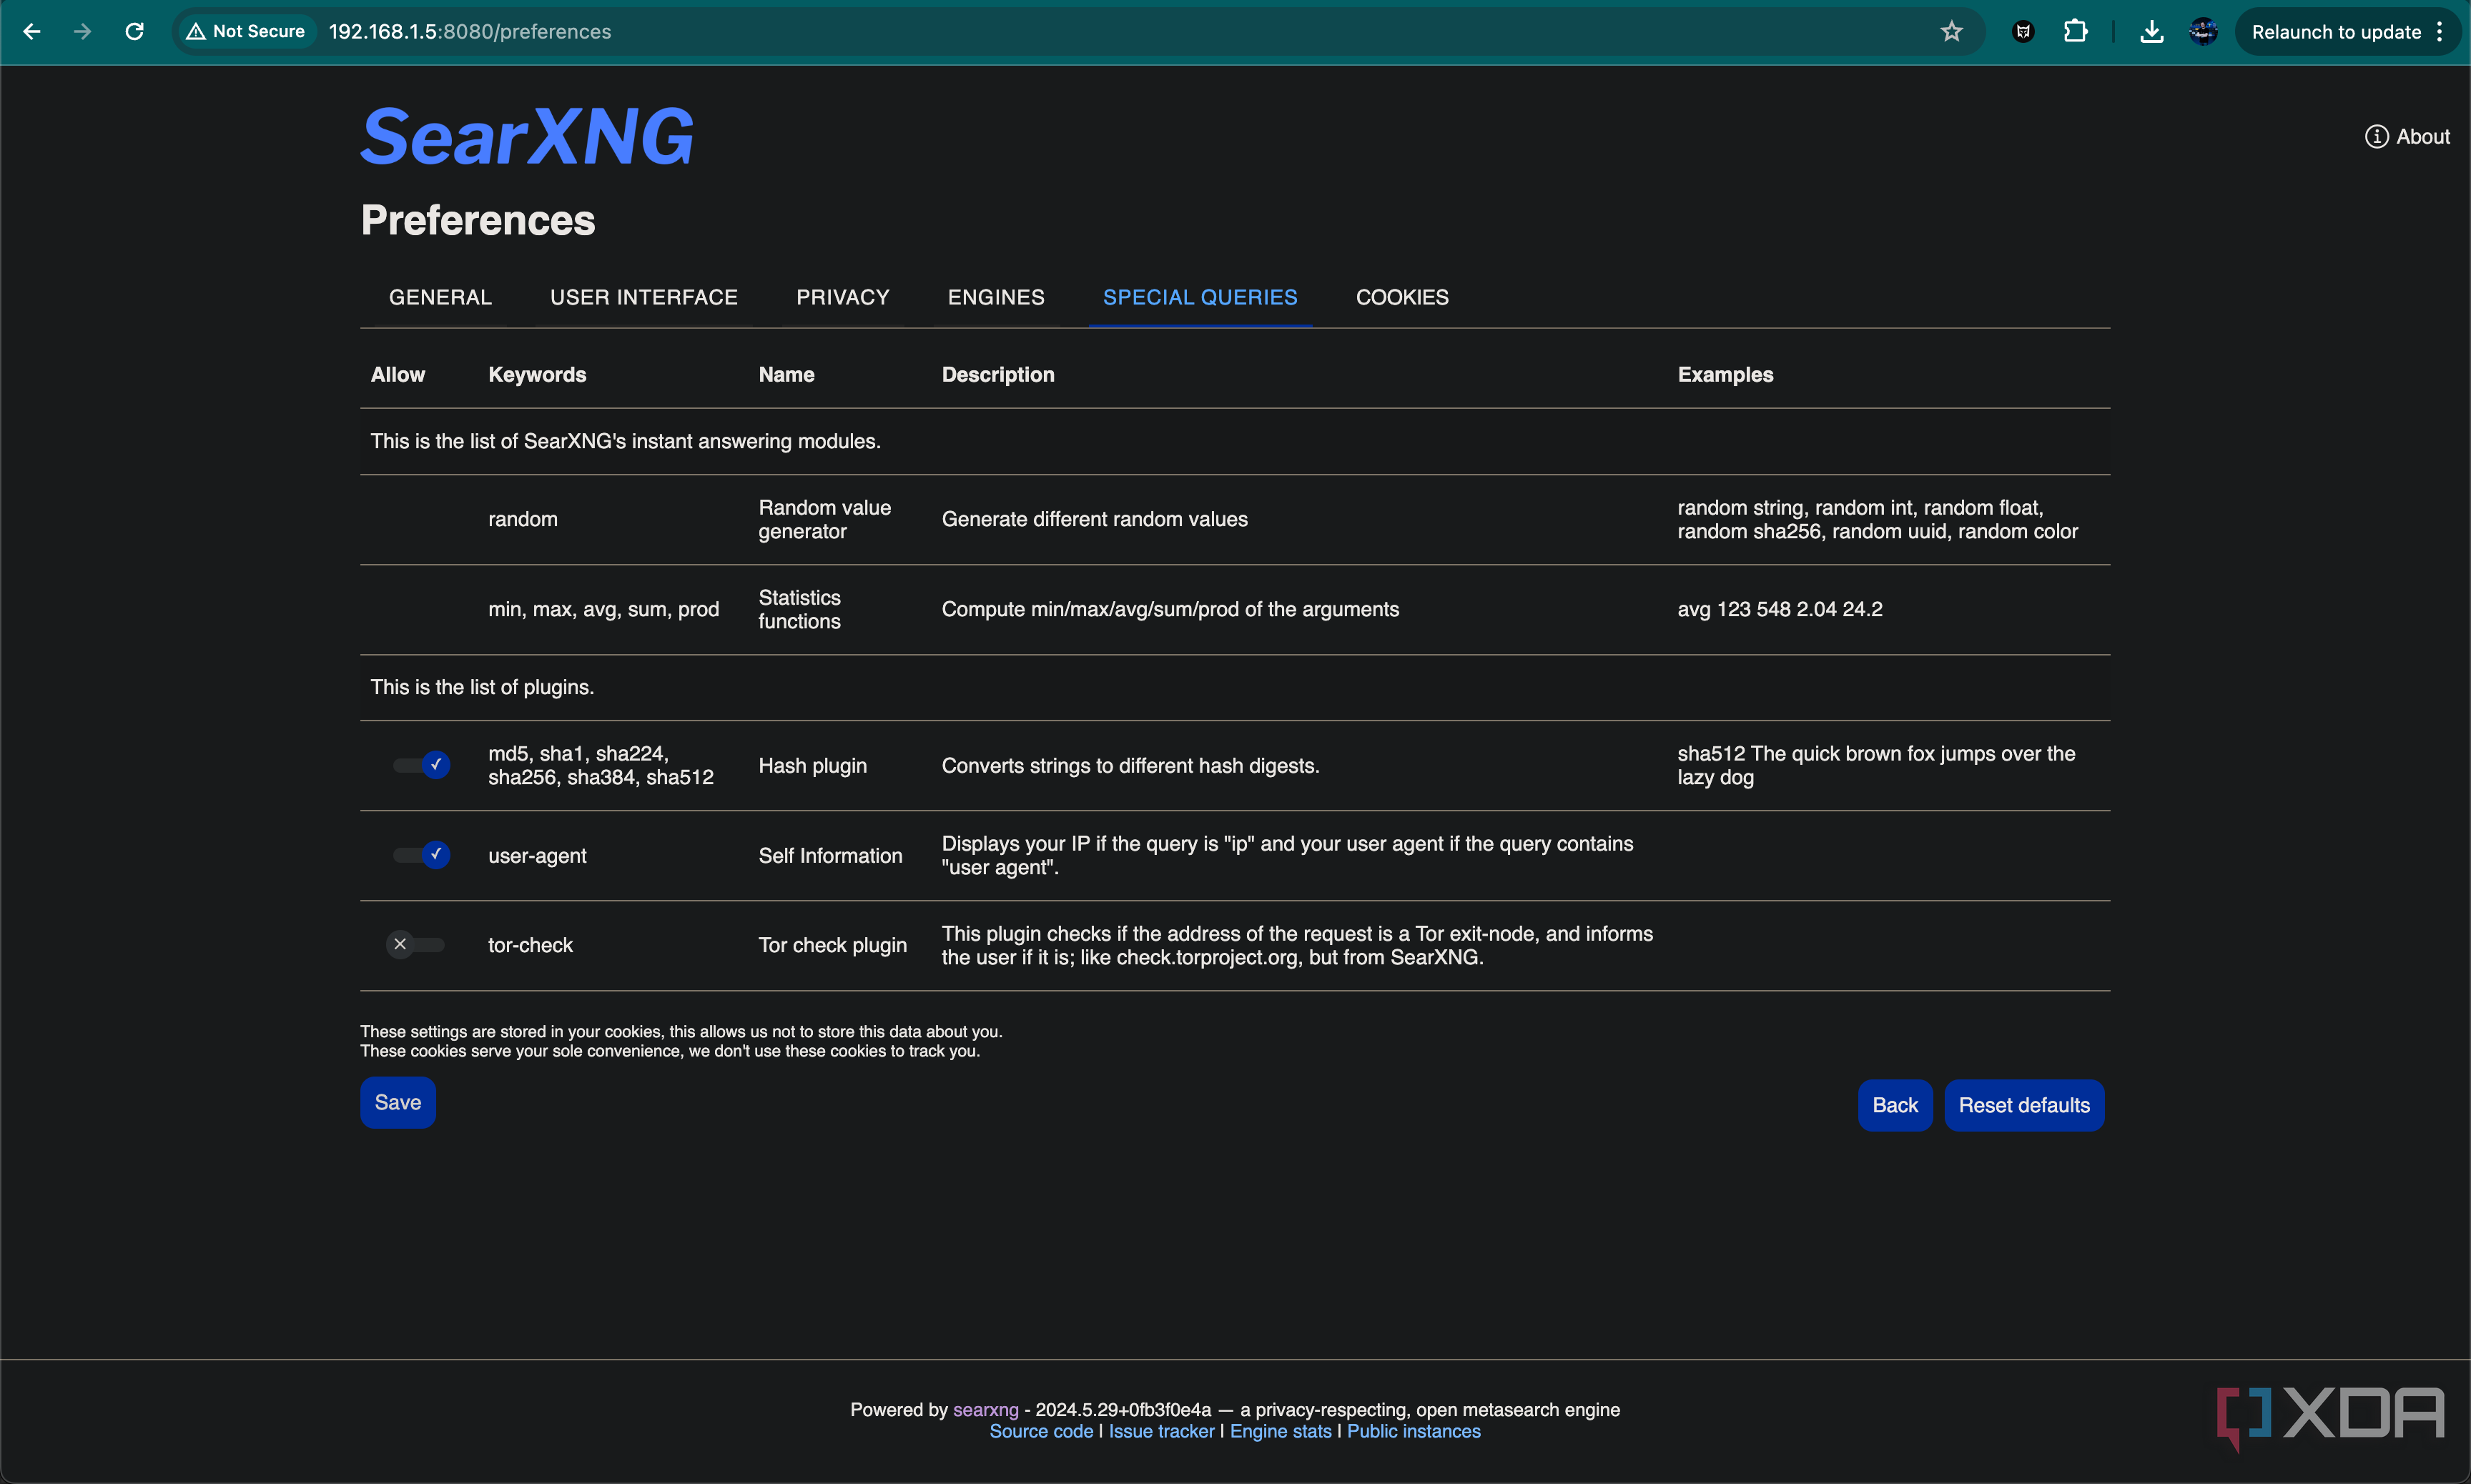The image size is (2471, 1484).
Task: Open the Issue tracker link
Action: [x=1161, y=1431]
